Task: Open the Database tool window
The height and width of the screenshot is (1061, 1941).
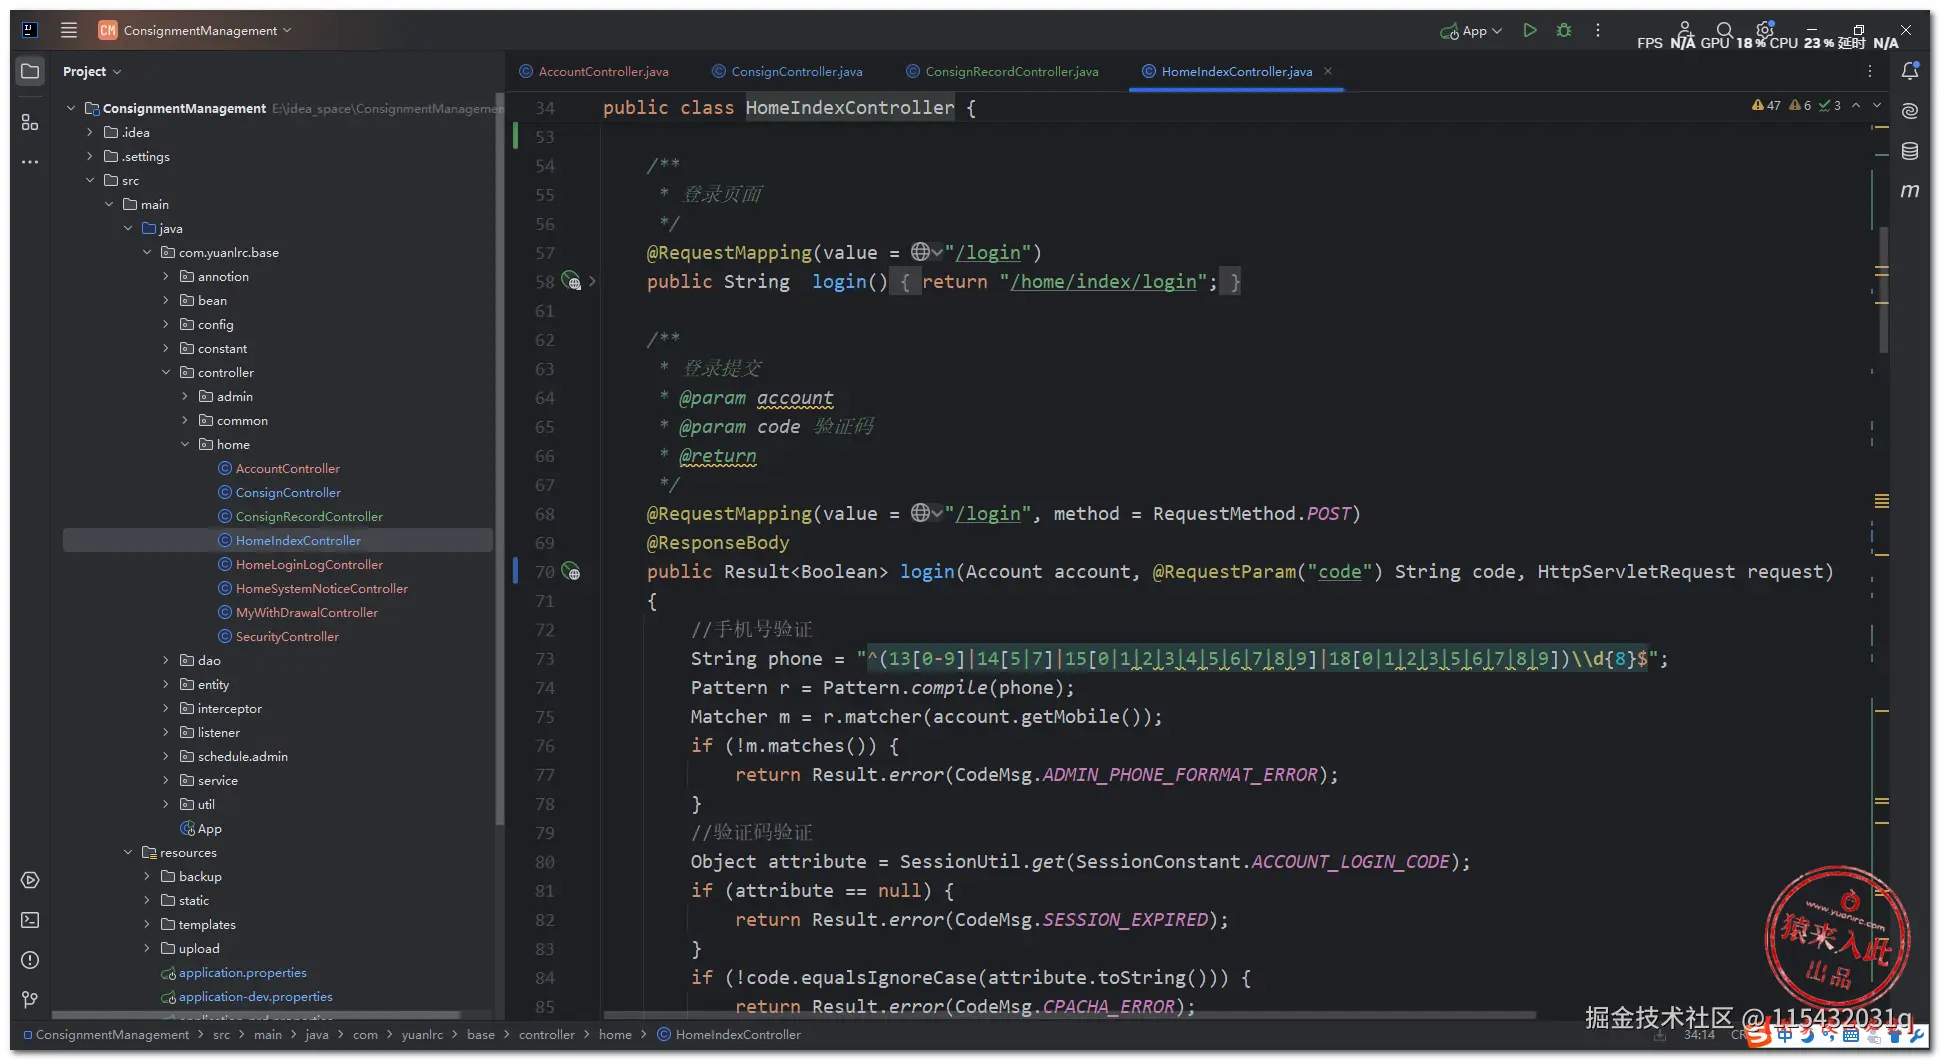Action: coord(1910,151)
